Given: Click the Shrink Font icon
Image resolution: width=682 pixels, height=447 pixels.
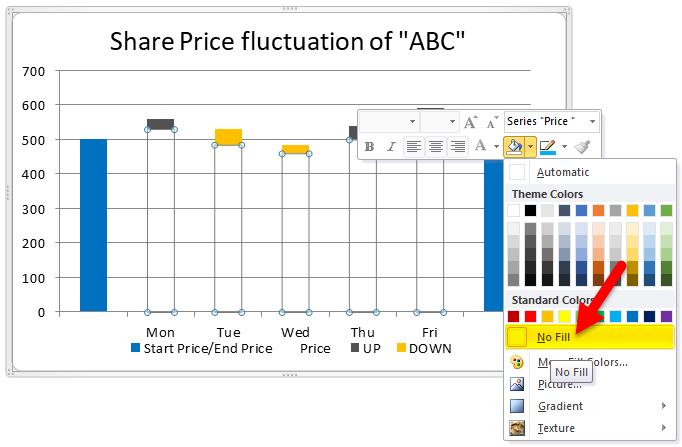Looking at the screenshot, I should [x=492, y=122].
